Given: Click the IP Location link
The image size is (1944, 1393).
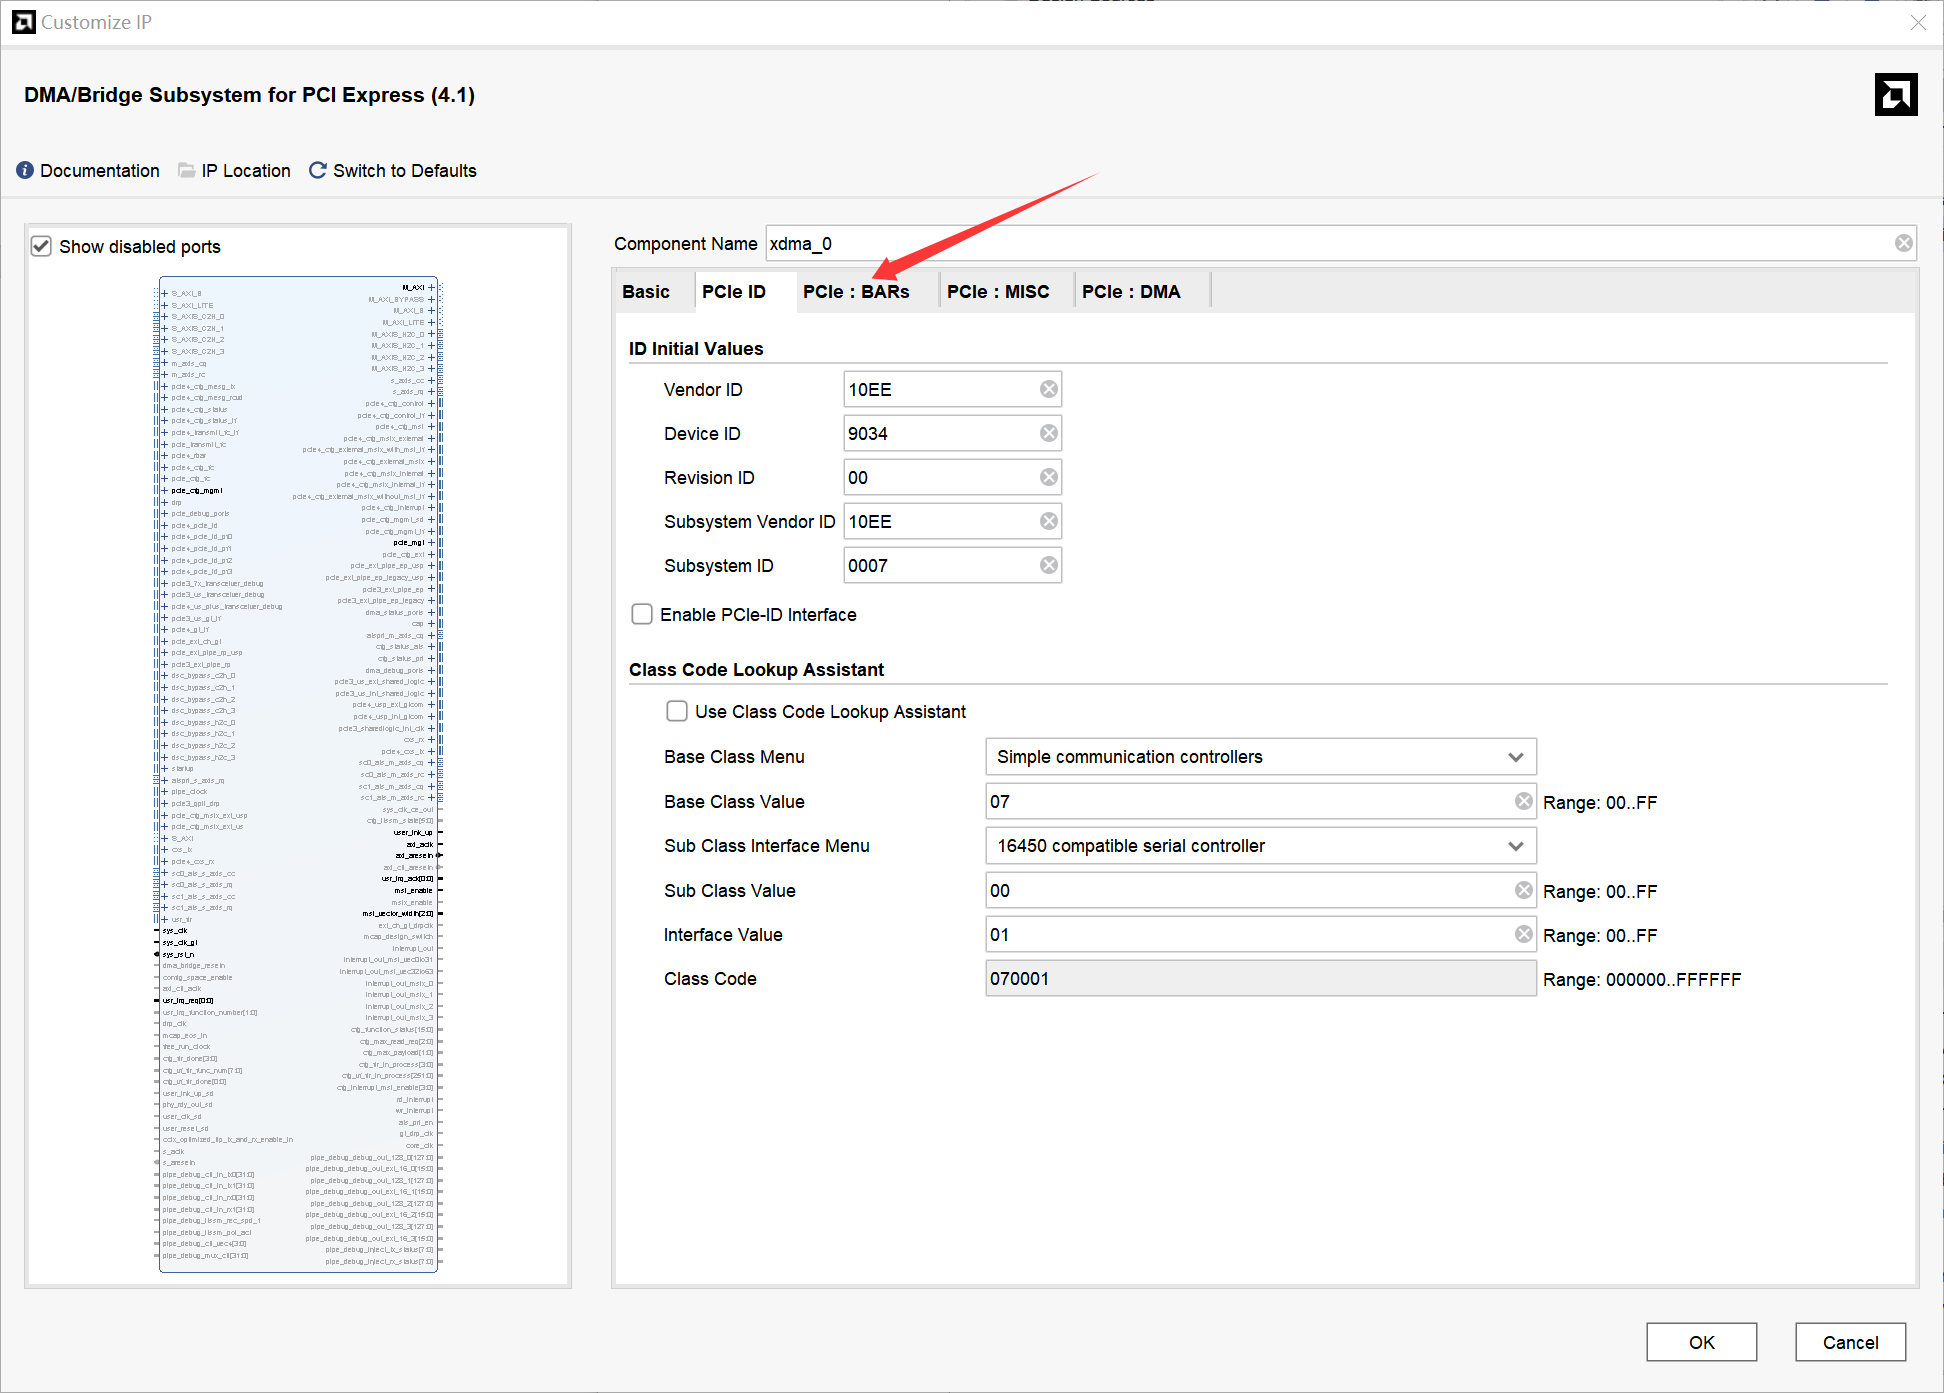Looking at the screenshot, I should click(246, 171).
